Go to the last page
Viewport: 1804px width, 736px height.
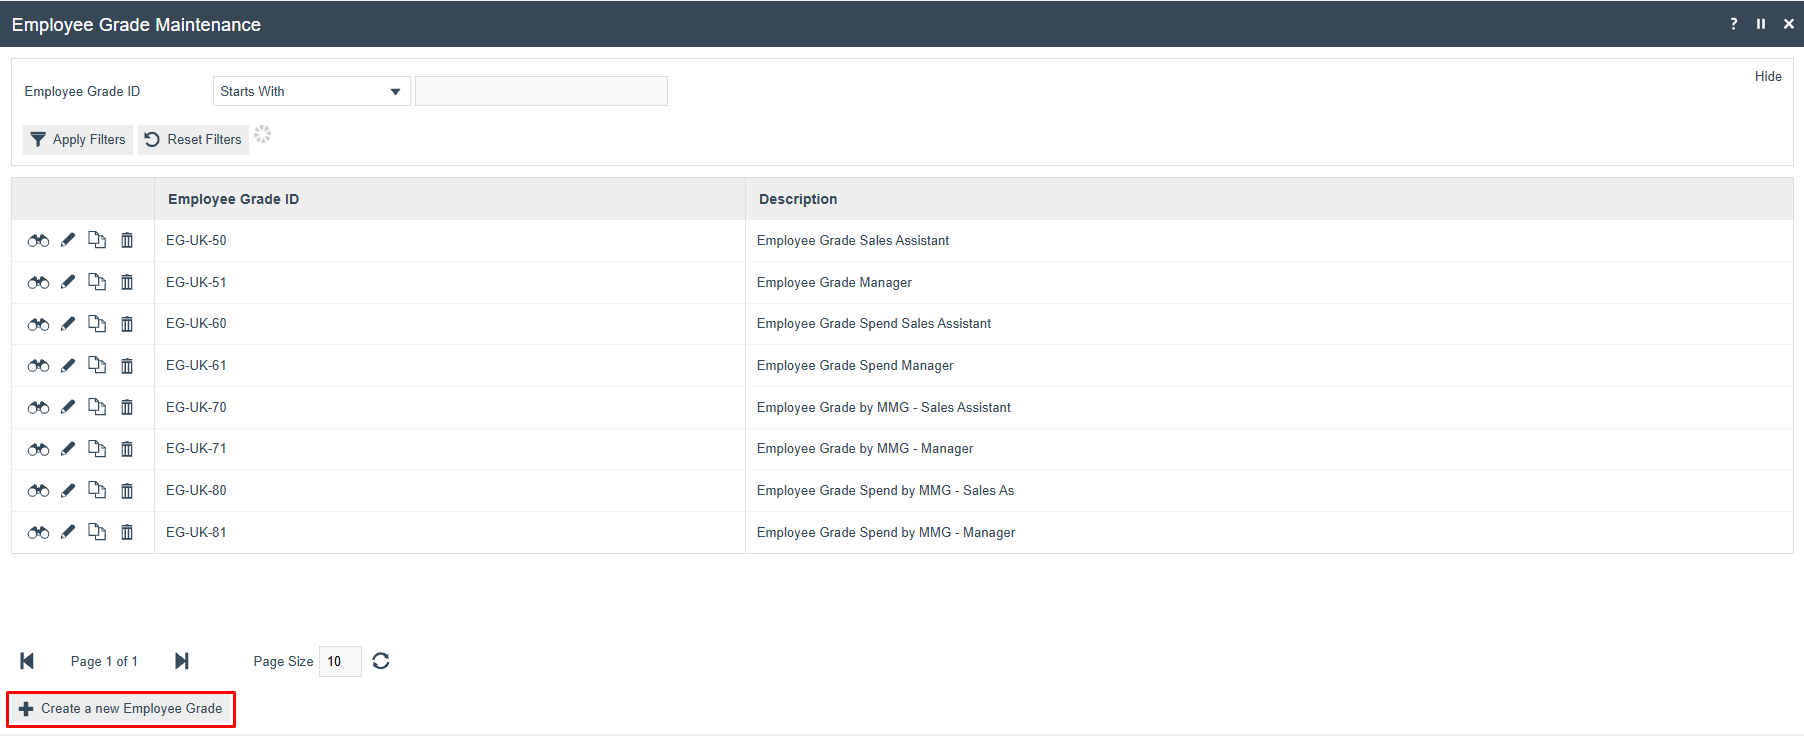(181, 661)
